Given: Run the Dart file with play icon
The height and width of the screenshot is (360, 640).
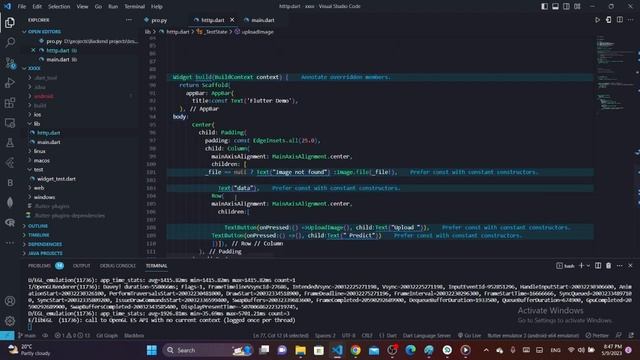Looking at the screenshot, I should tap(597, 20).
